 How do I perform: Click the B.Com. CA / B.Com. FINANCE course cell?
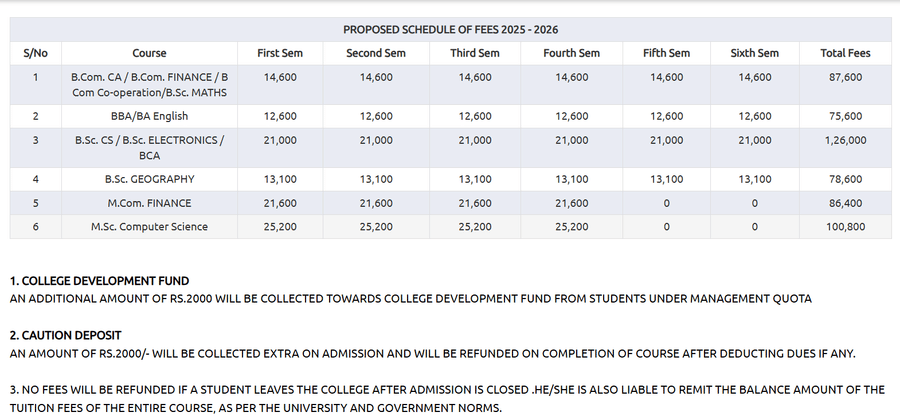(x=149, y=84)
